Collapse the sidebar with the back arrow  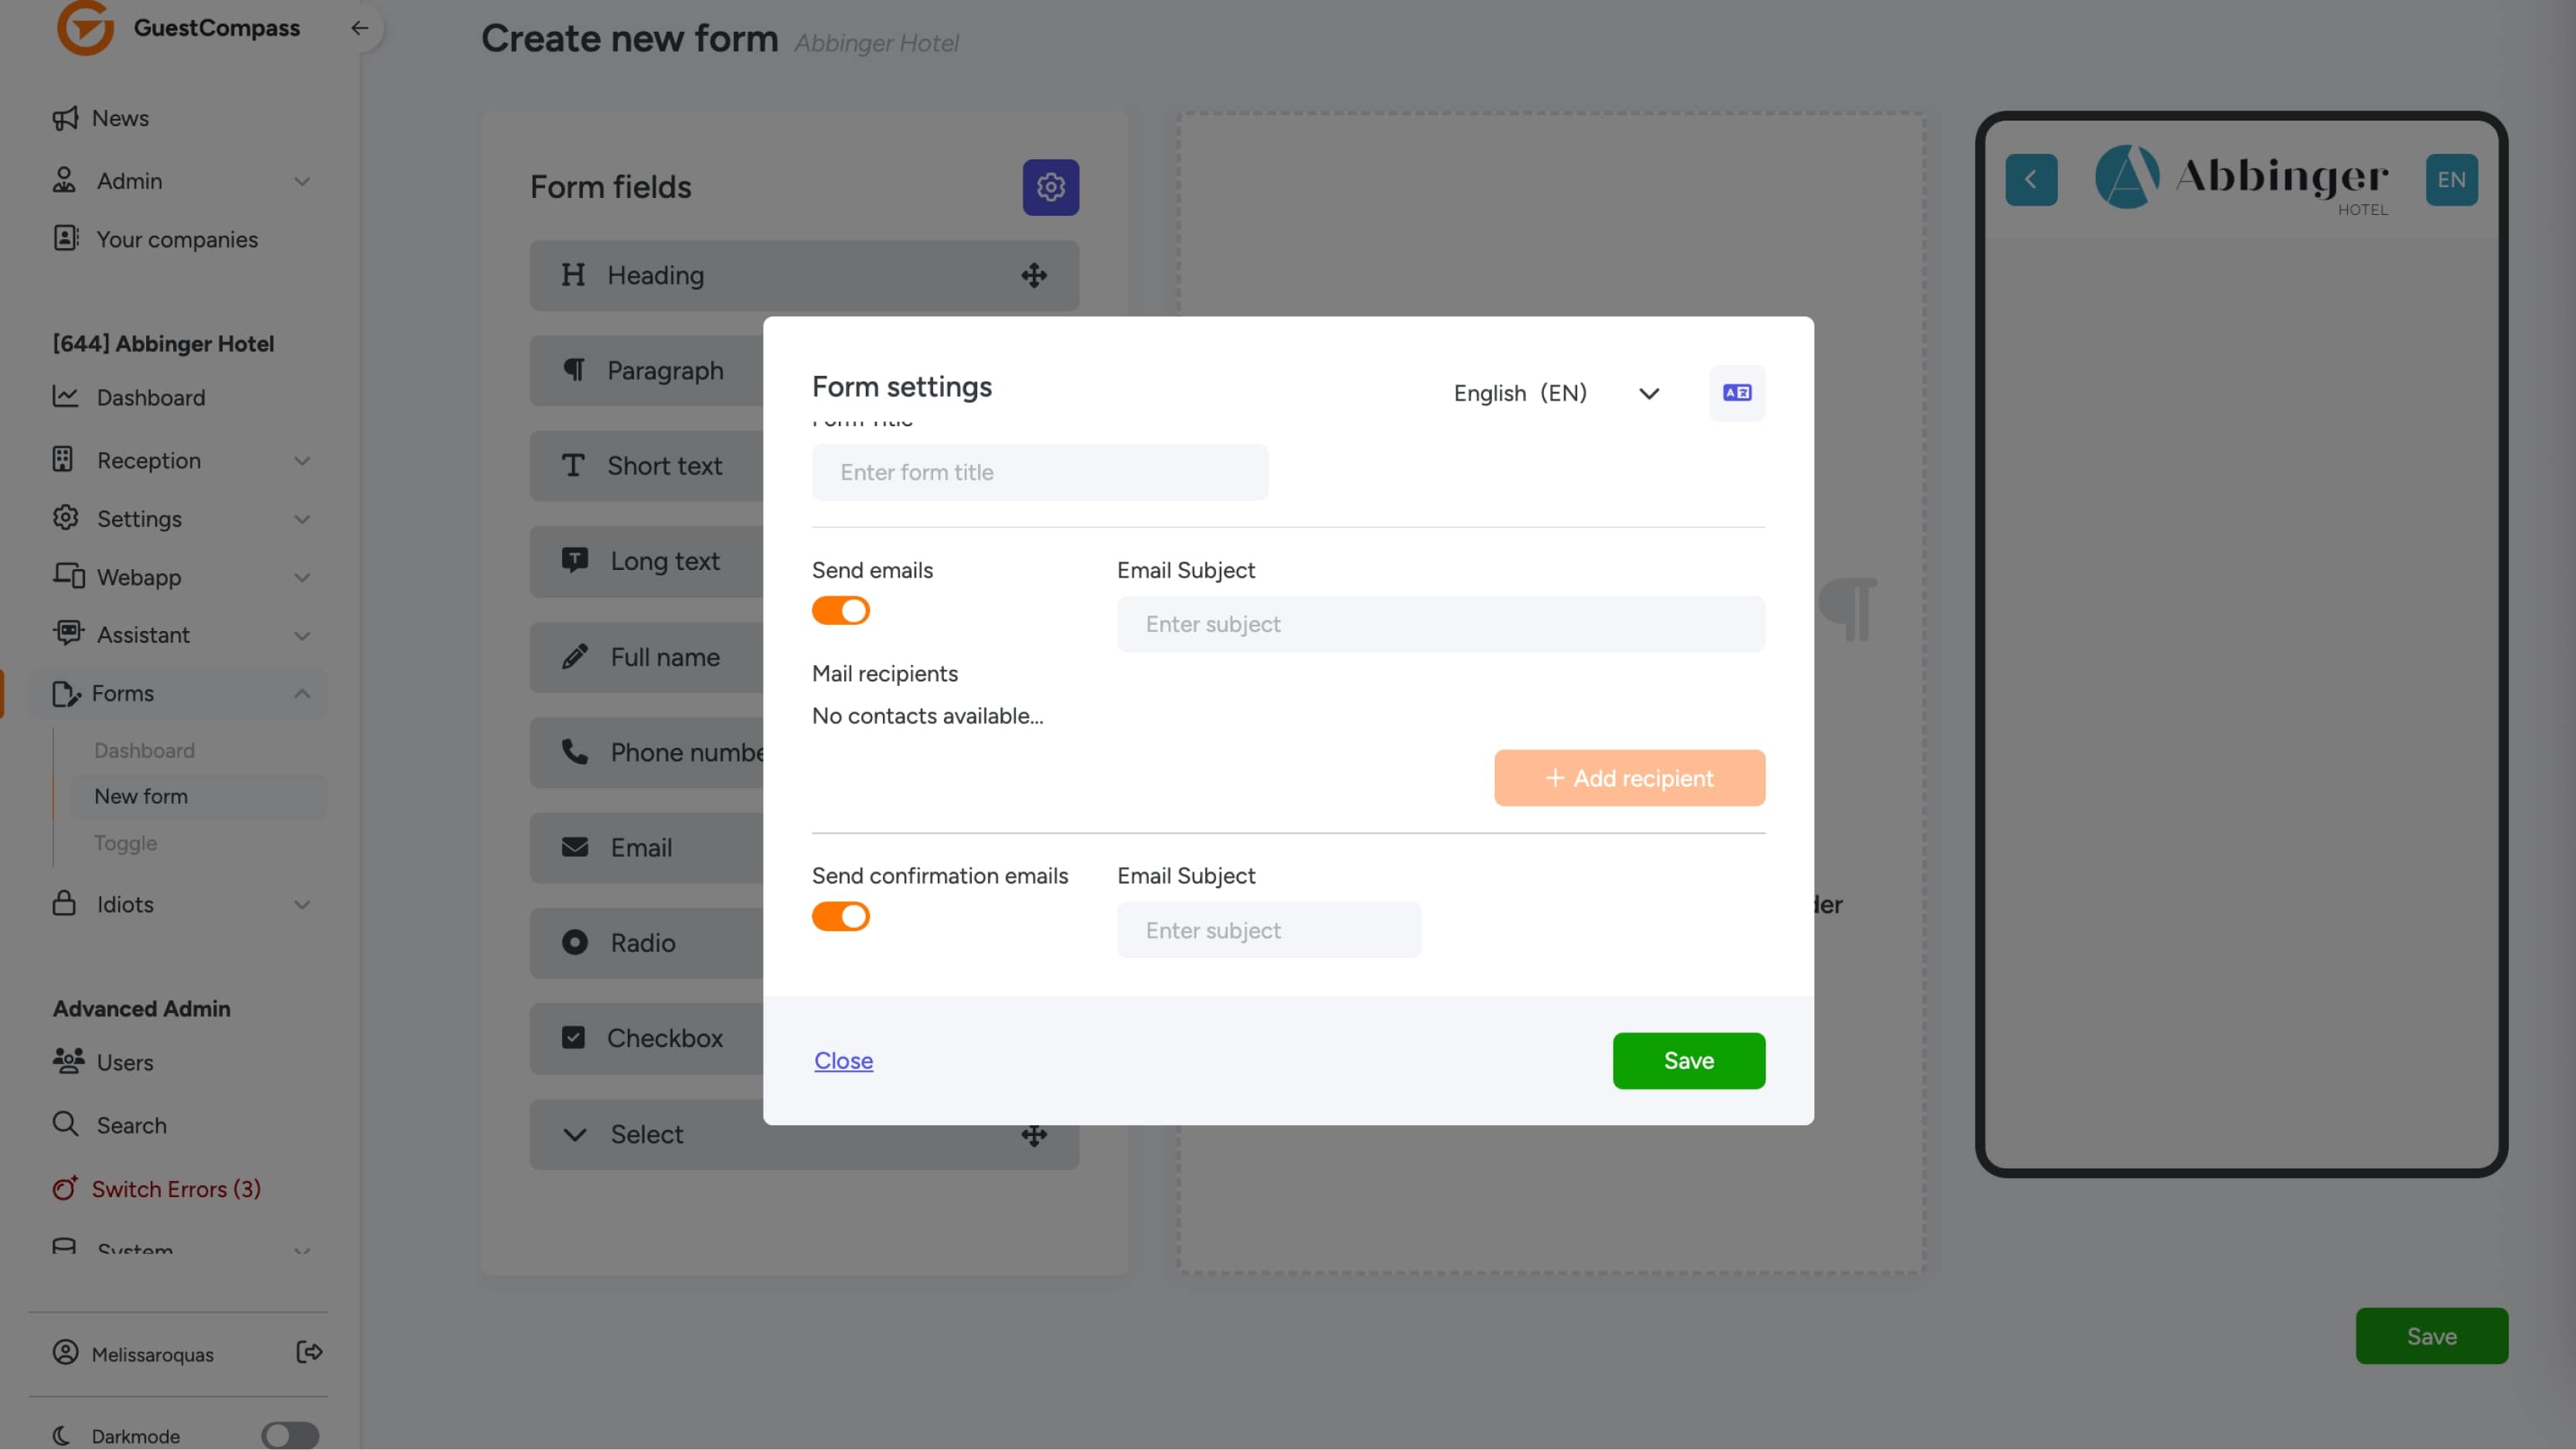pyautogui.click(x=359, y=28)
